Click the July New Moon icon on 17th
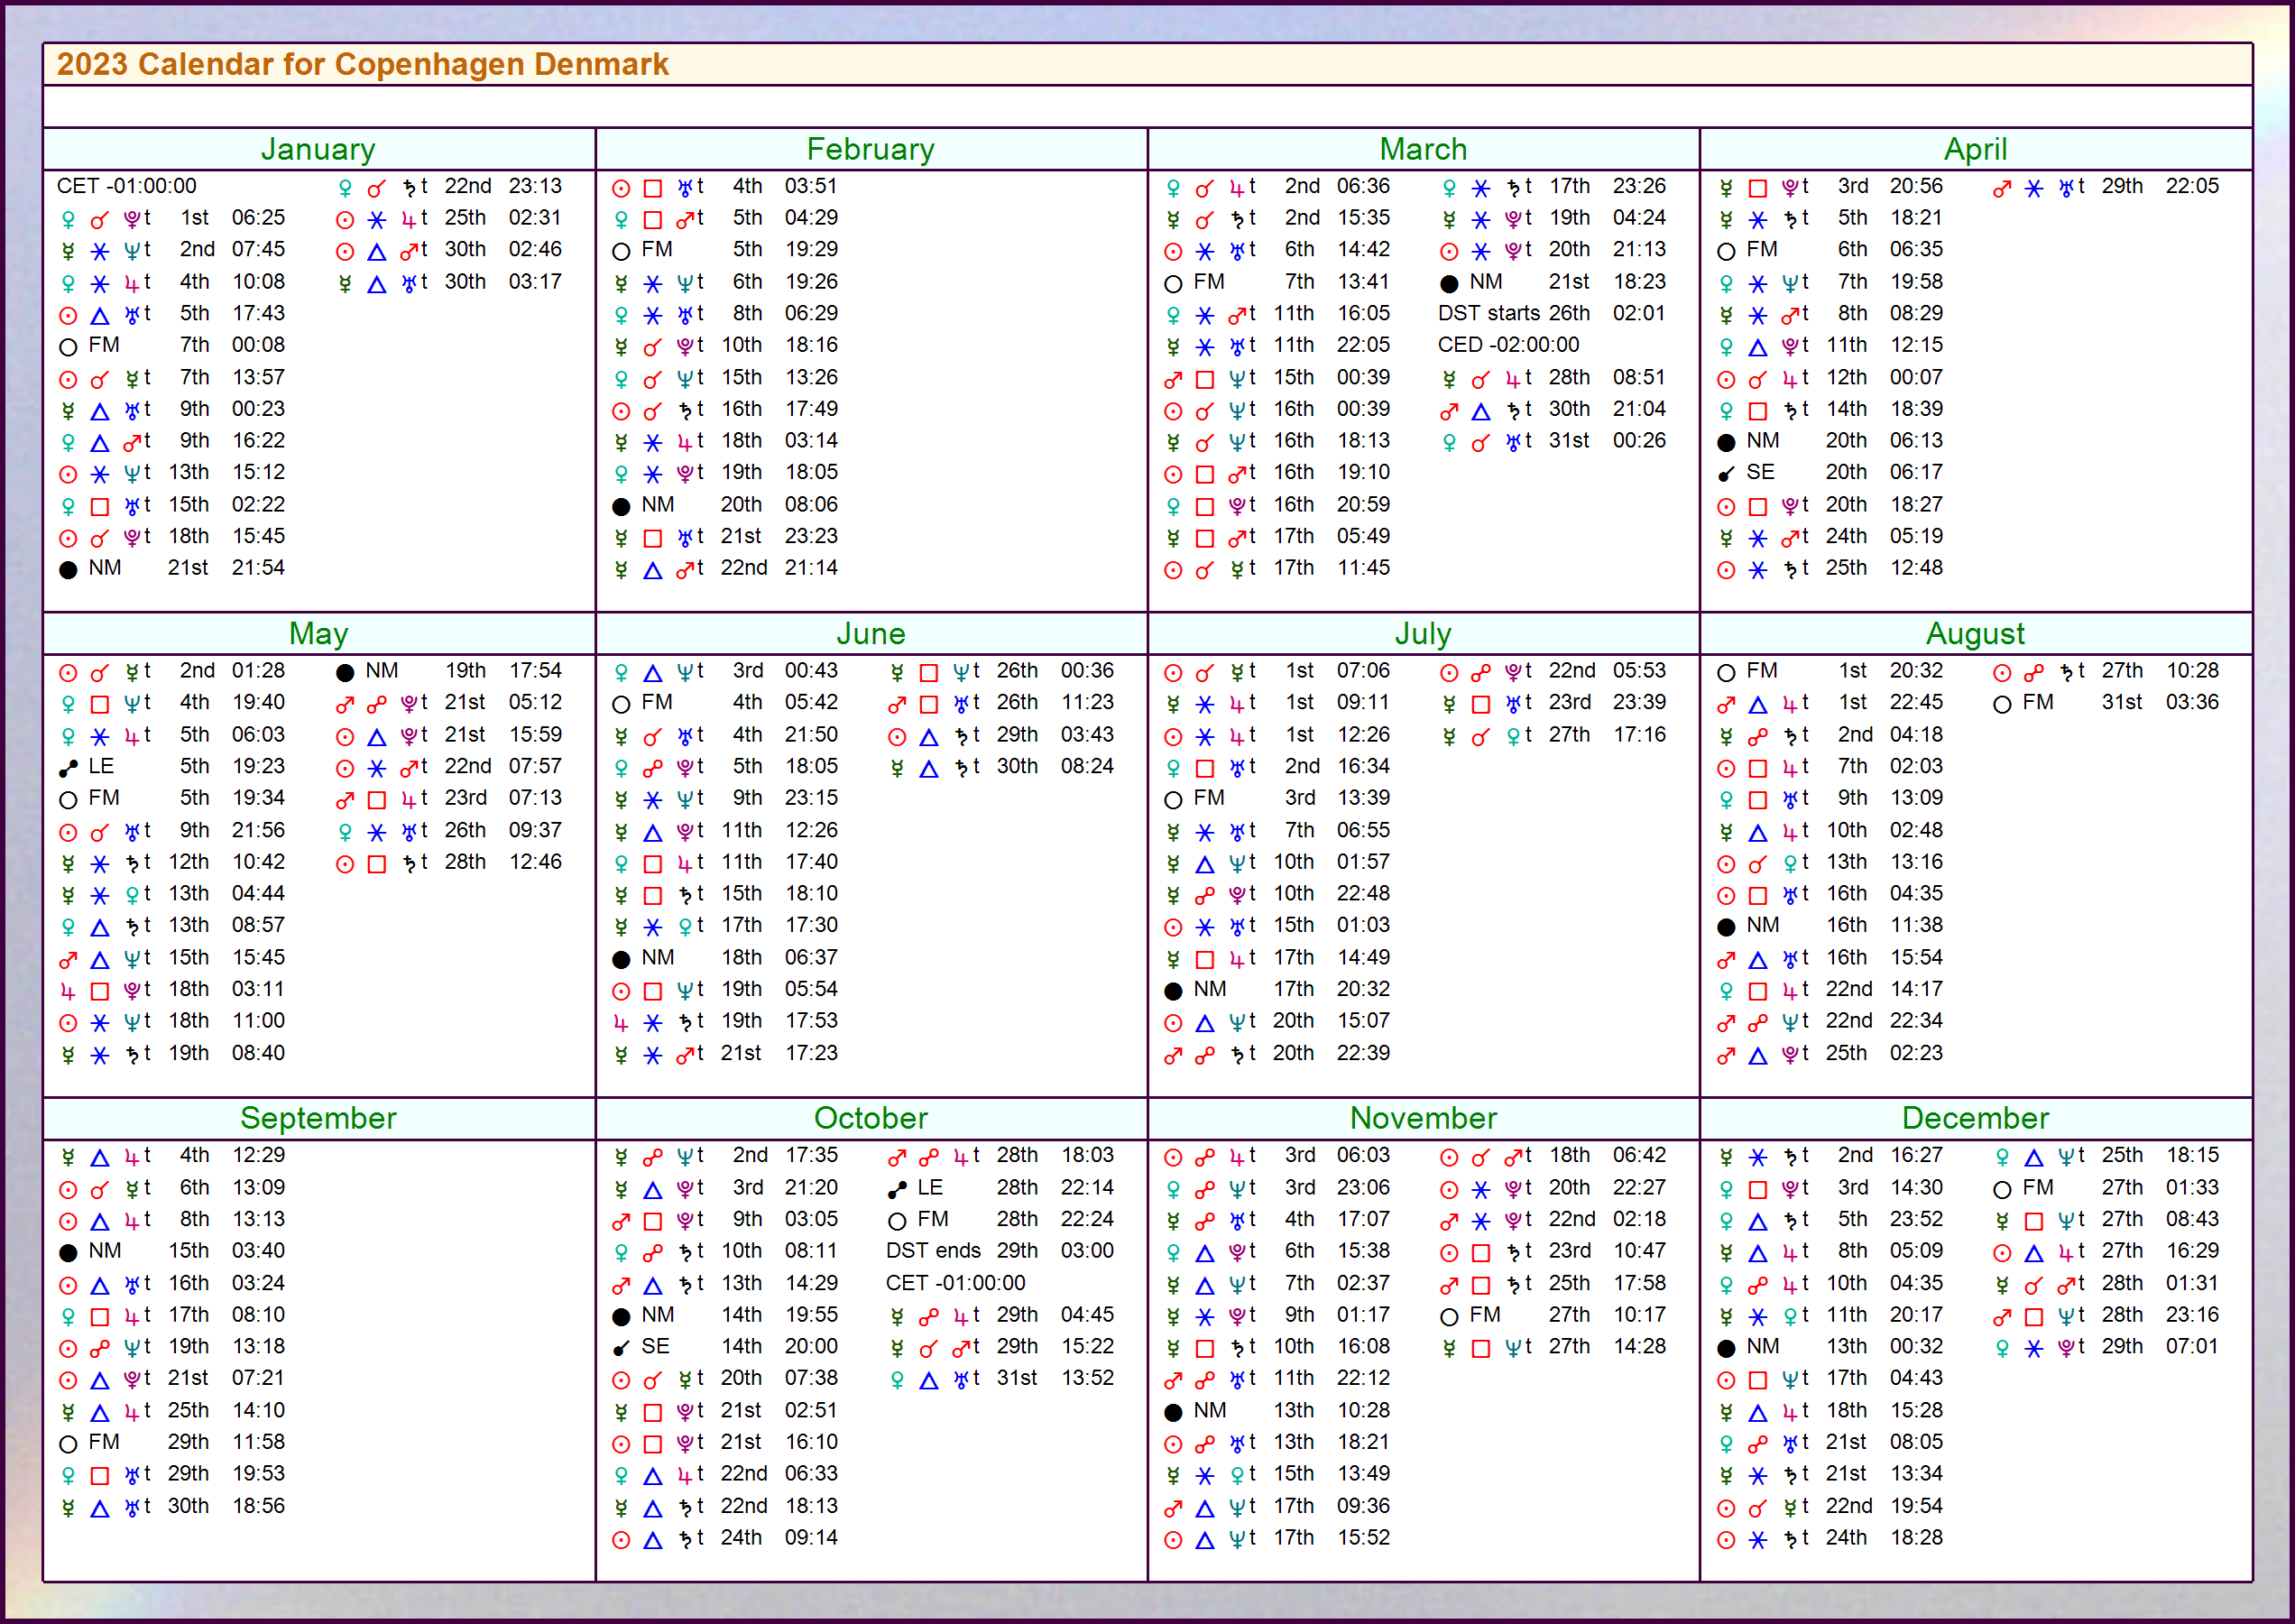2295x1624 pixels. click(x=1173, y=991)
